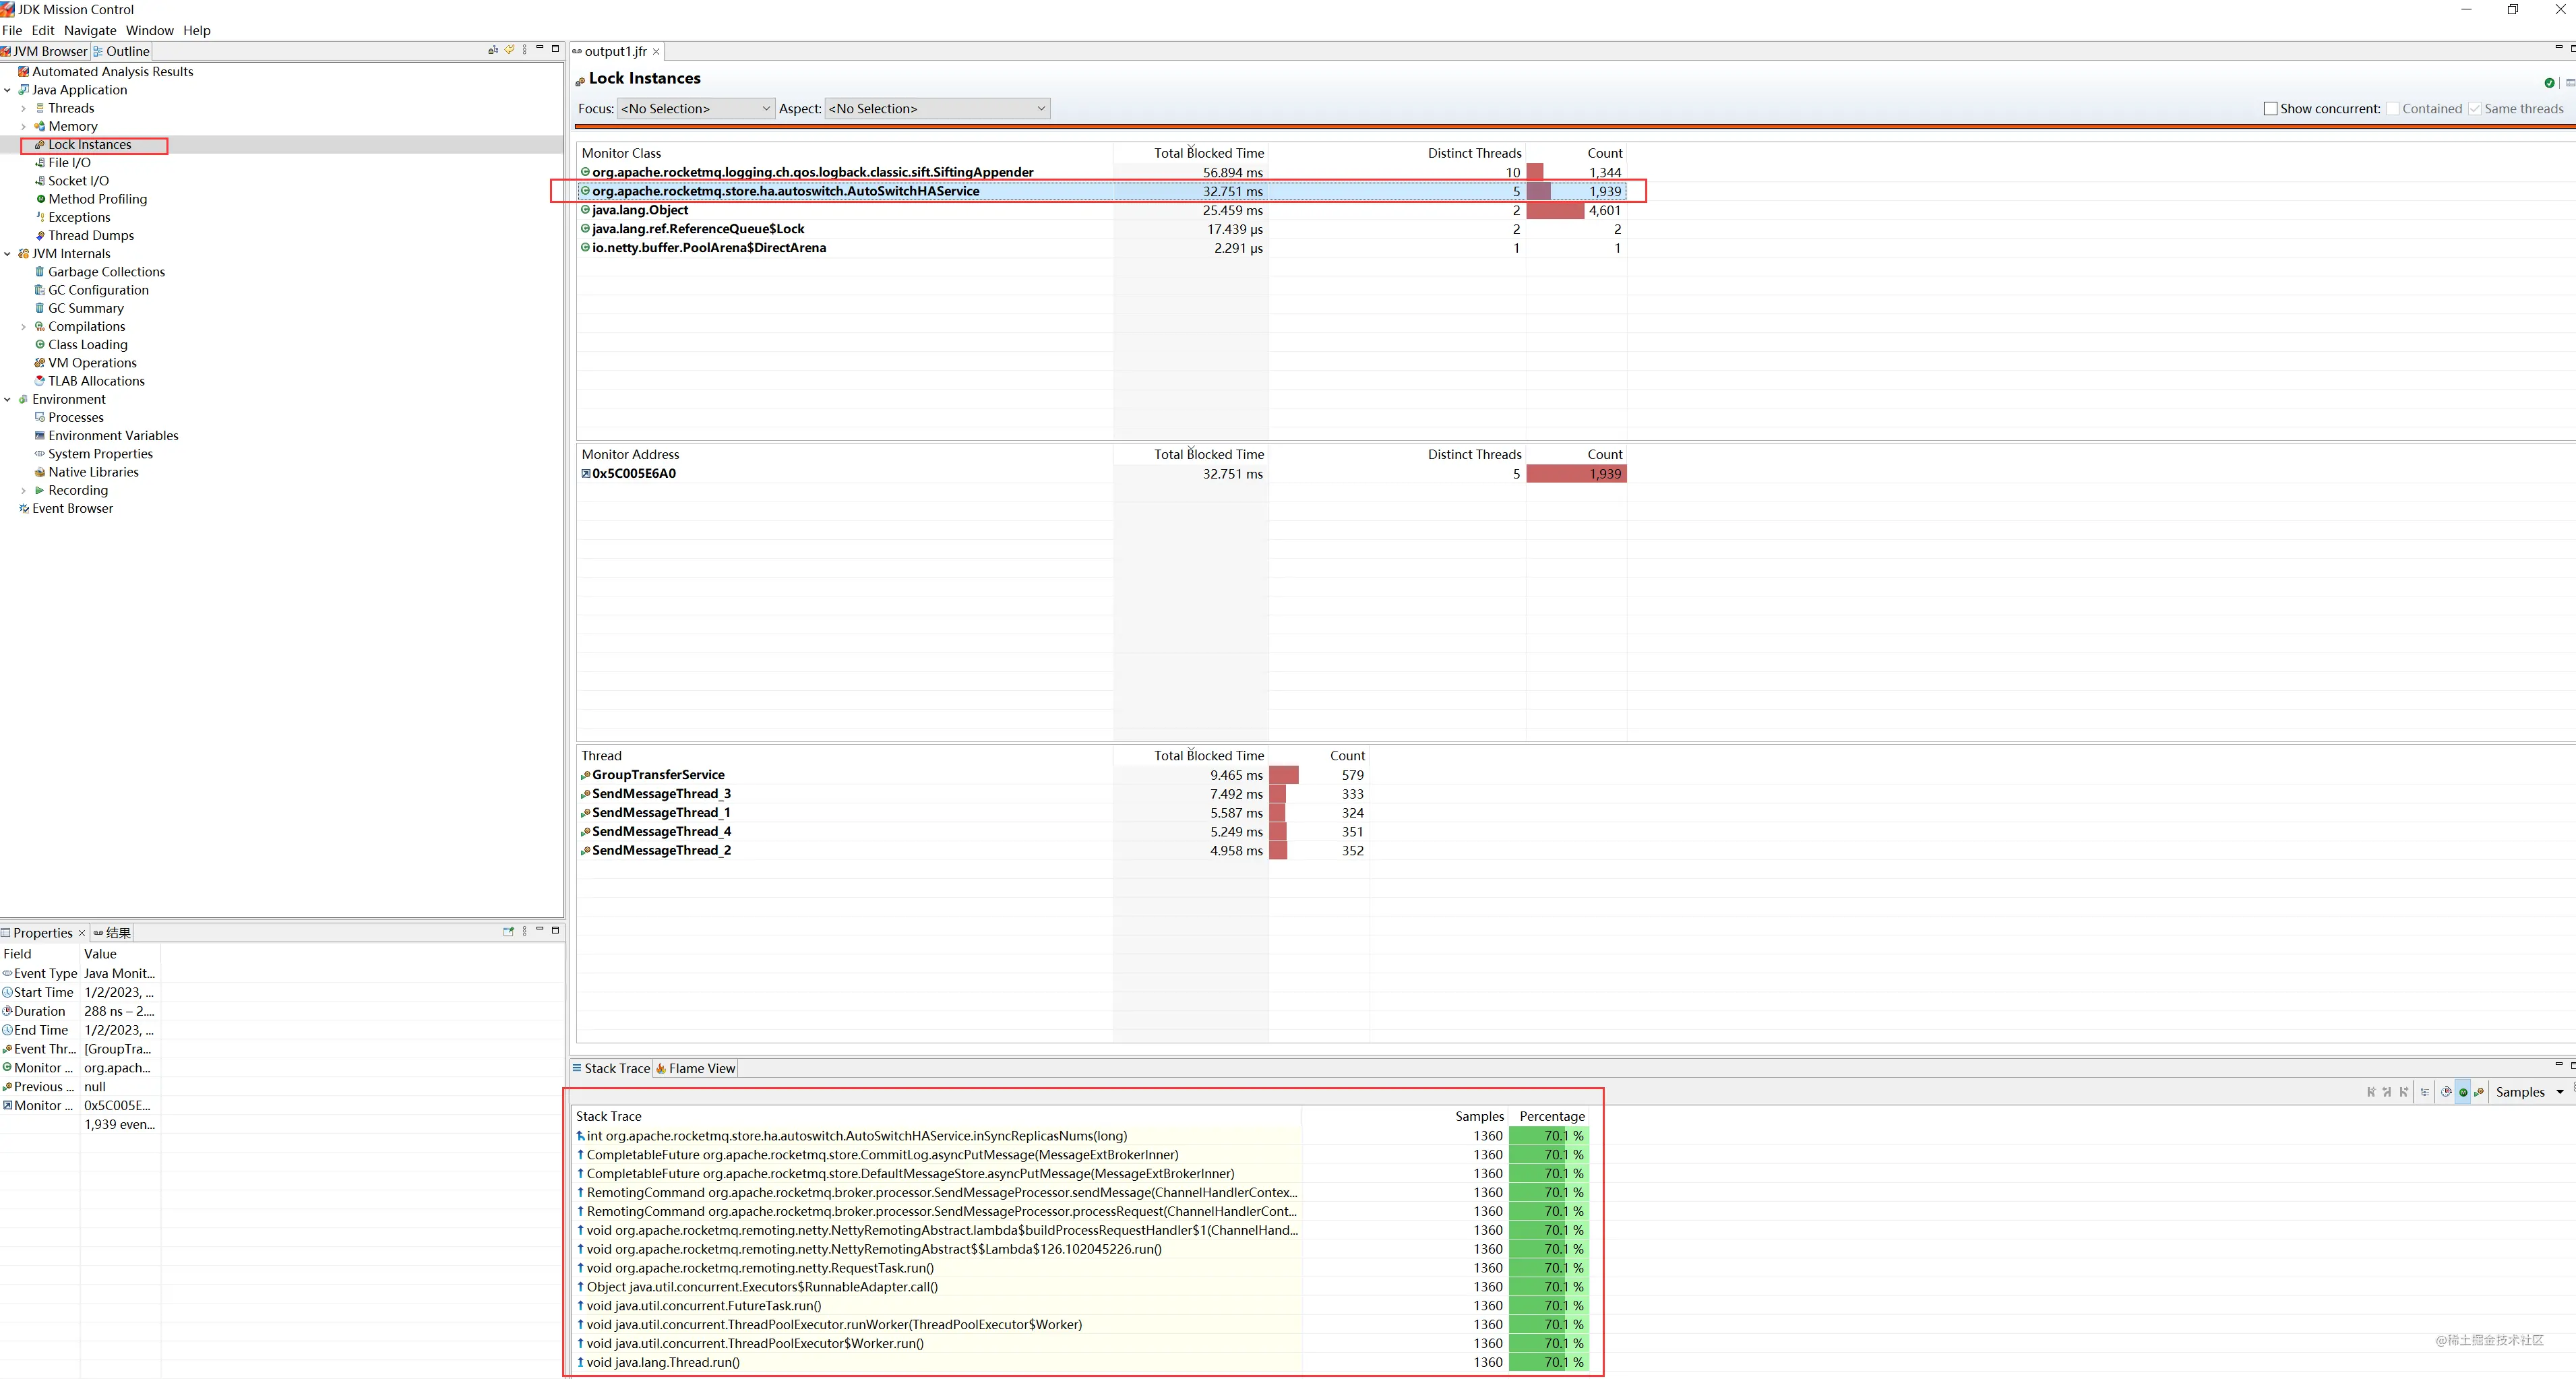Toggle the Contained checkbox
Screen dimensions: 2576x1379
coord(2393,109)
